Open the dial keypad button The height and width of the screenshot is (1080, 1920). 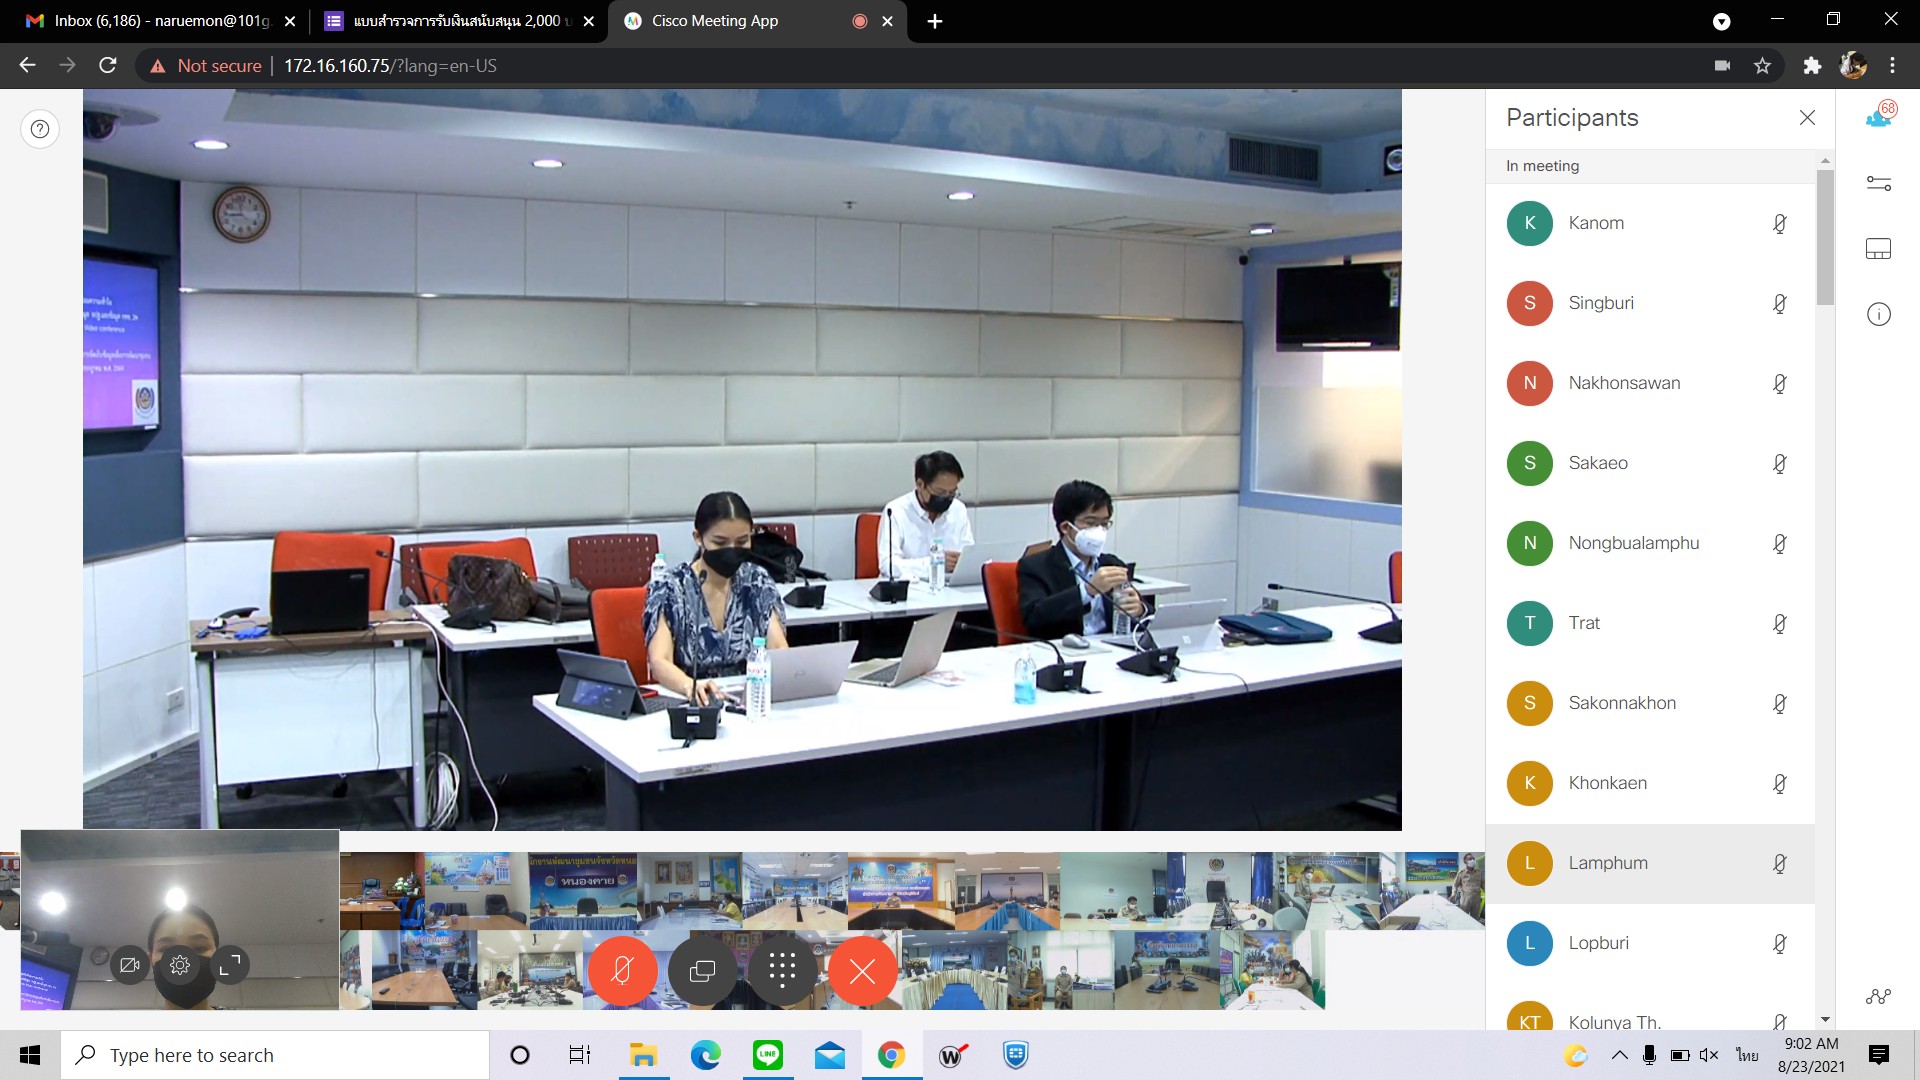coord(782,970)
